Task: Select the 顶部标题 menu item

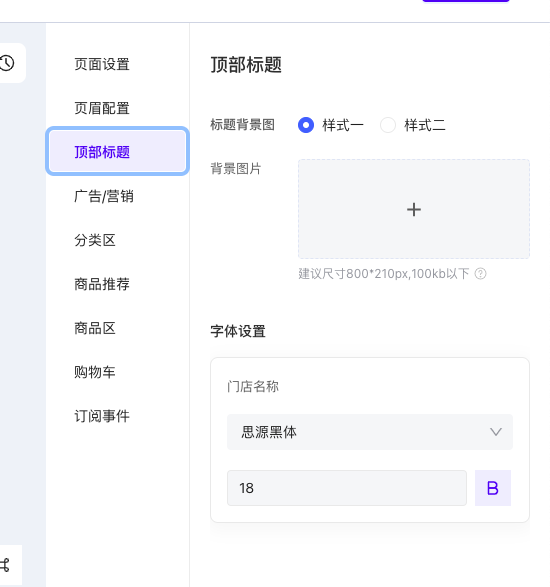Action: [117, 152]
